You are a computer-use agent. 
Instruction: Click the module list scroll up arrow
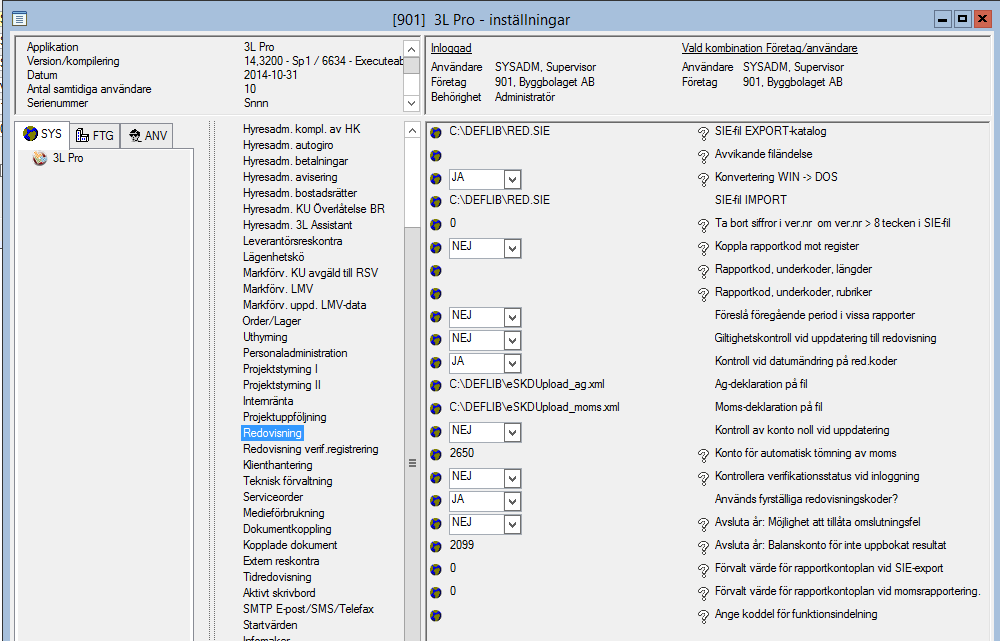pos(412,131)
